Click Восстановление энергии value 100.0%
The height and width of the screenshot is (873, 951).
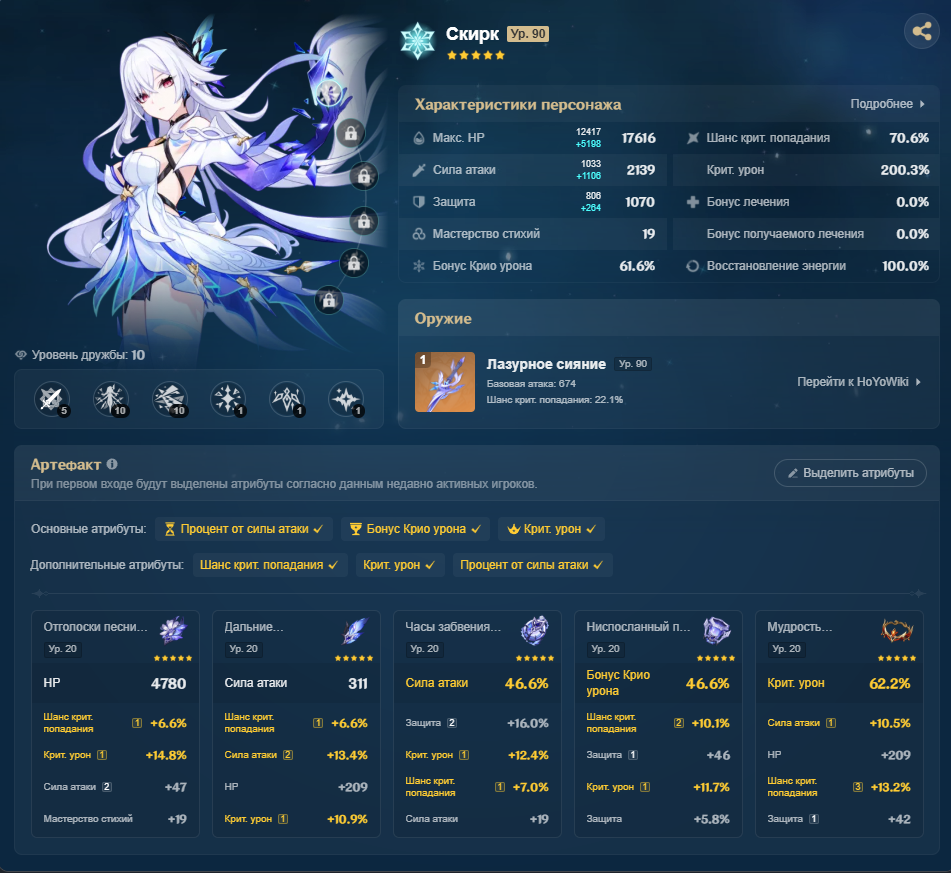(x=905, y=266)
